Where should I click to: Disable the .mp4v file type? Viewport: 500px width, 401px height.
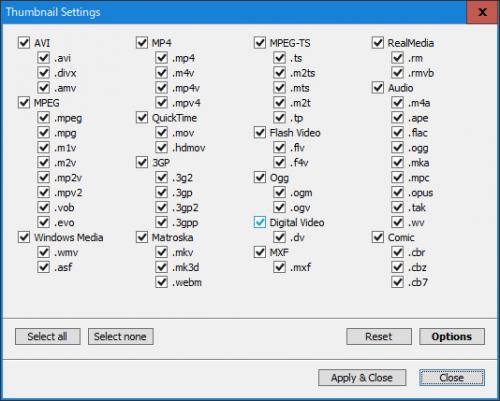coord(162,88)
